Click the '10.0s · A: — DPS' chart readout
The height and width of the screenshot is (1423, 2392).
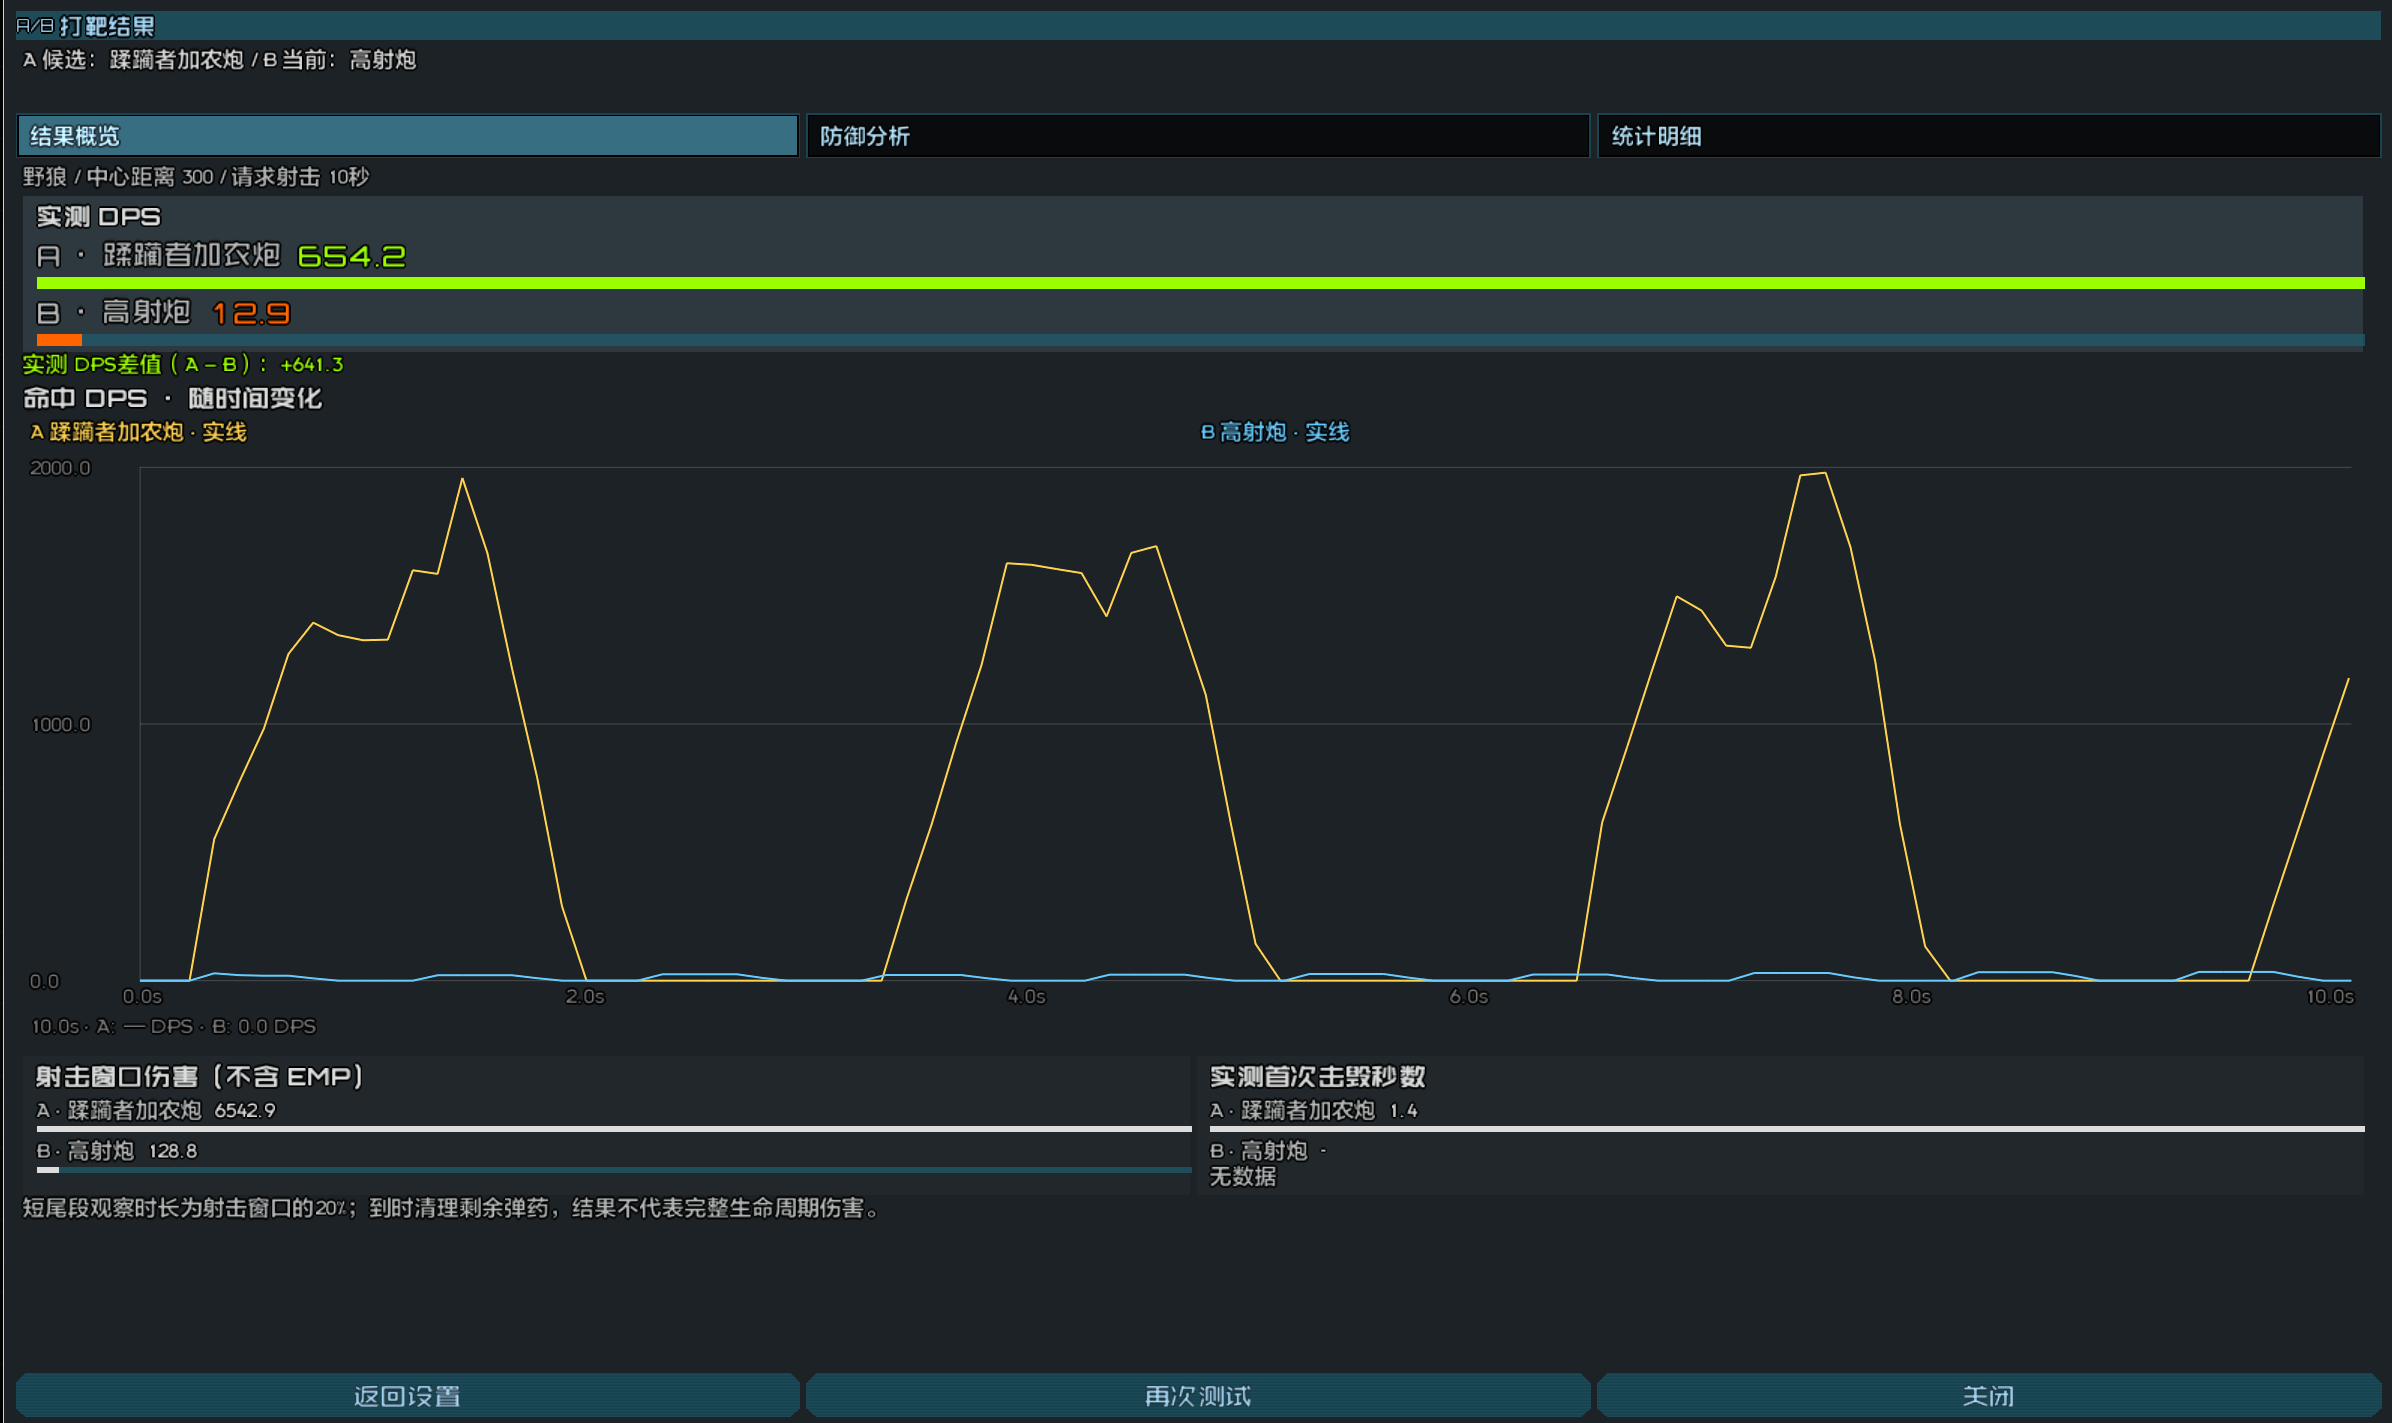pyautogui.click(x=174, y=1026)
